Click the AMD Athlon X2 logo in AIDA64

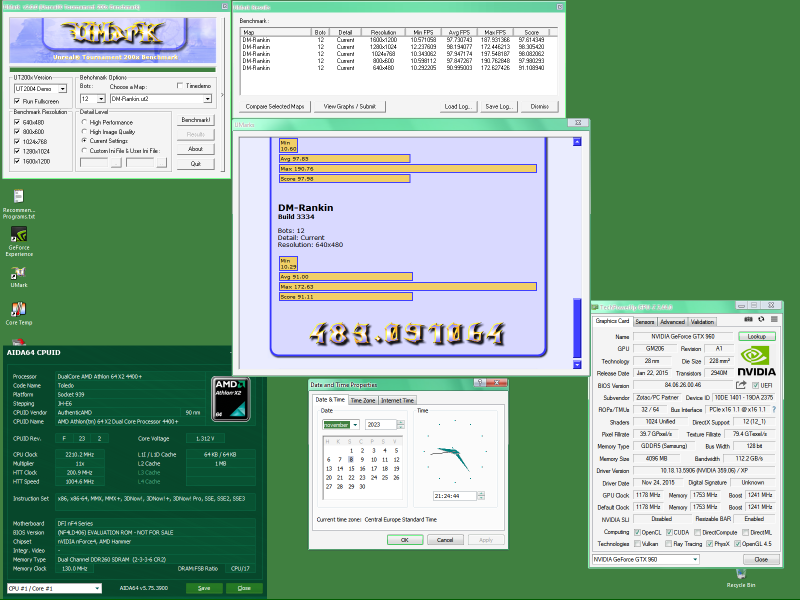click(231, 399)
